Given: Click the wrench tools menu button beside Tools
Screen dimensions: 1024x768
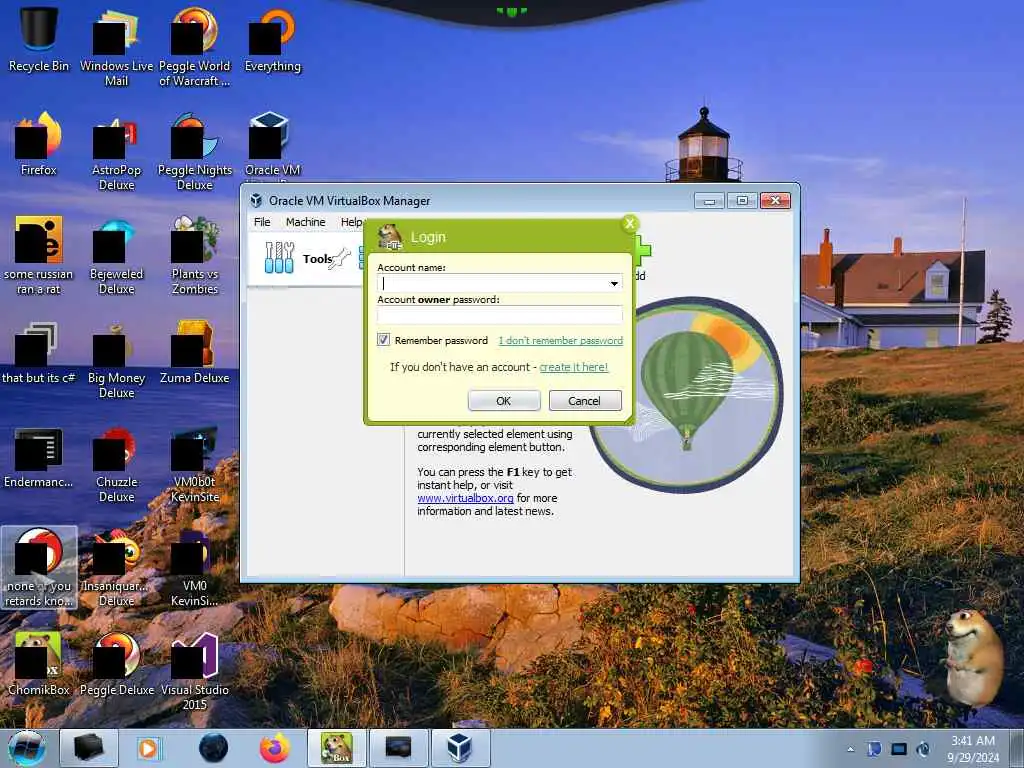Looking at the screenshot, I should (340, 259).
